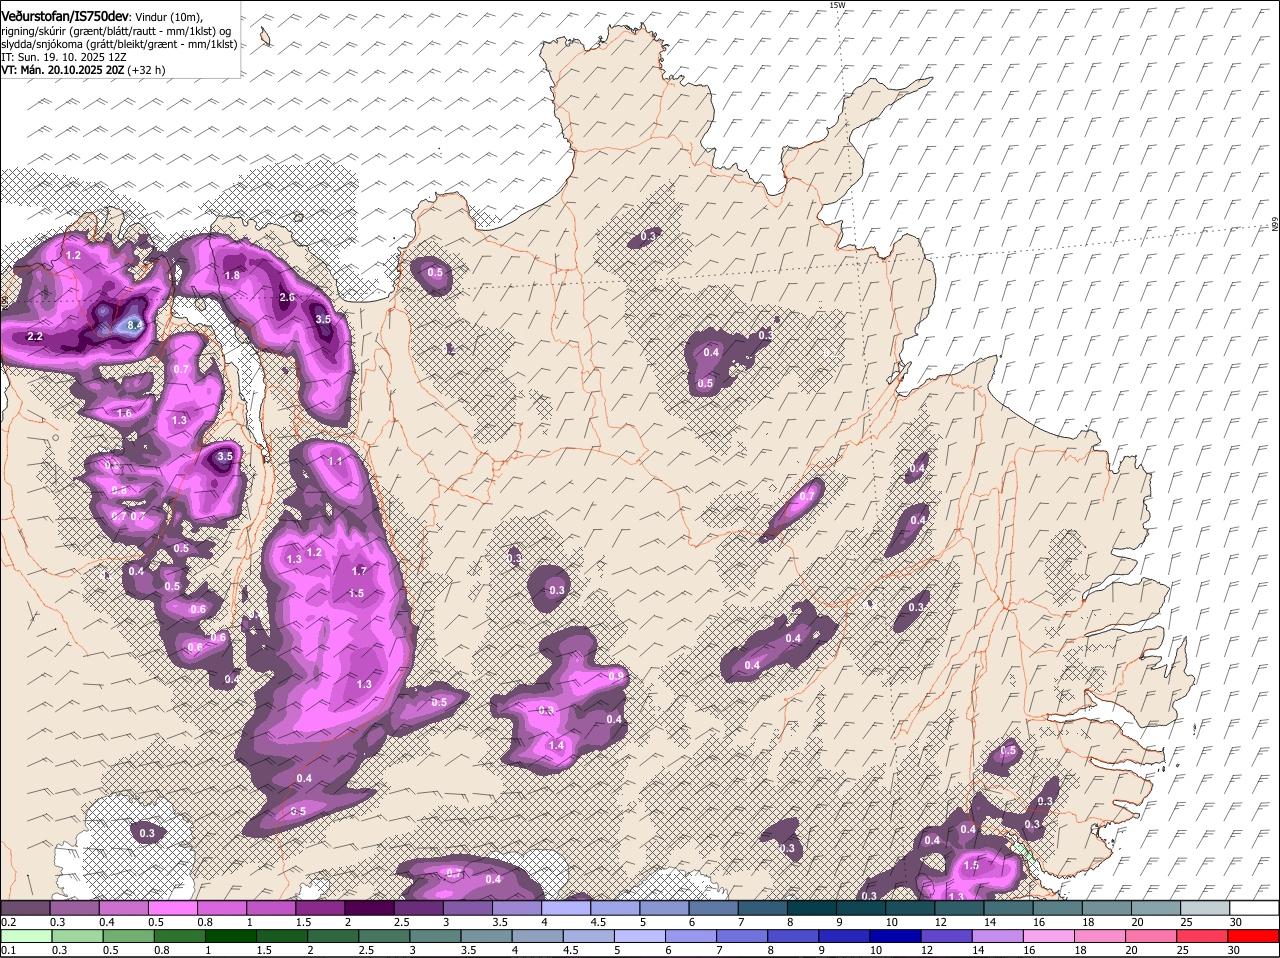The image size is (1280, 958).
Task: Click the '1.8' value label on the map
Action: pyautogui.click(x=232, y=275)
